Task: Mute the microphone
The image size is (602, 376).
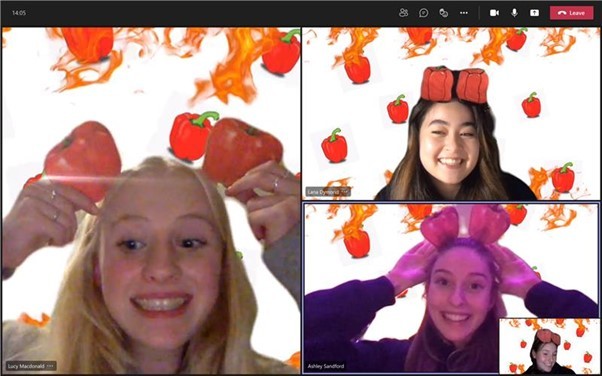Action: [514, 13]
